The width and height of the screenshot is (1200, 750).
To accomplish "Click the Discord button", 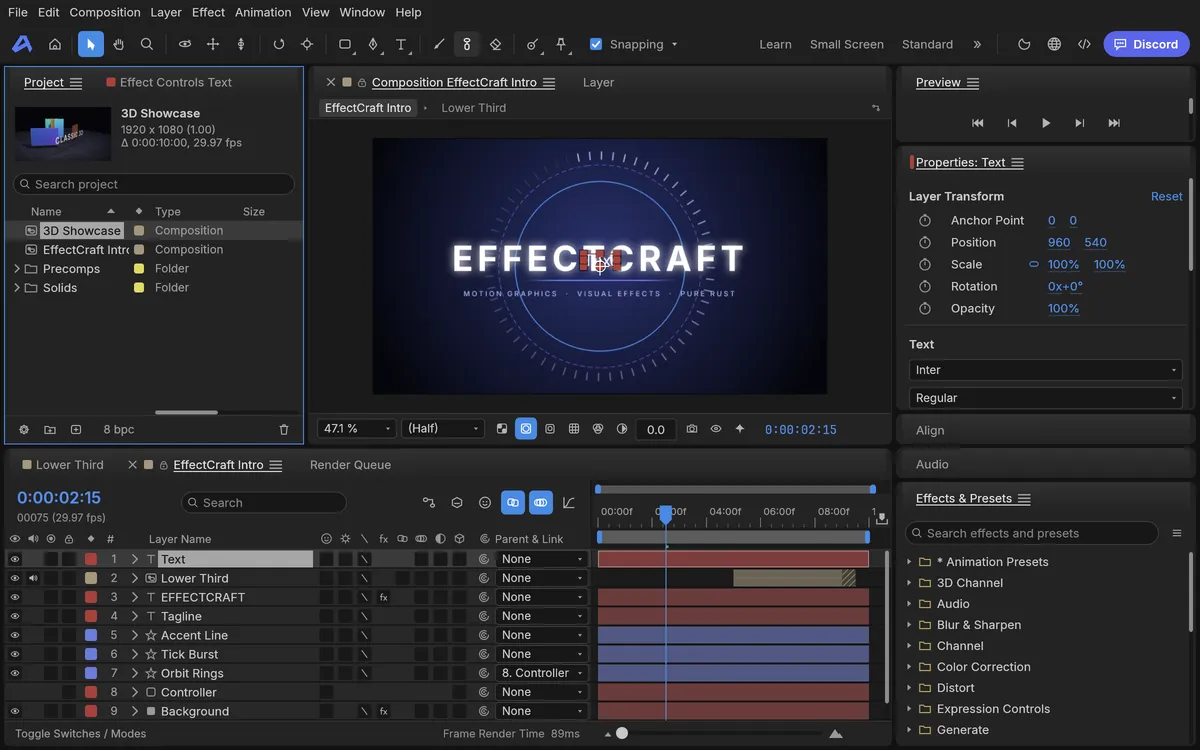I will pos(1146,44).
